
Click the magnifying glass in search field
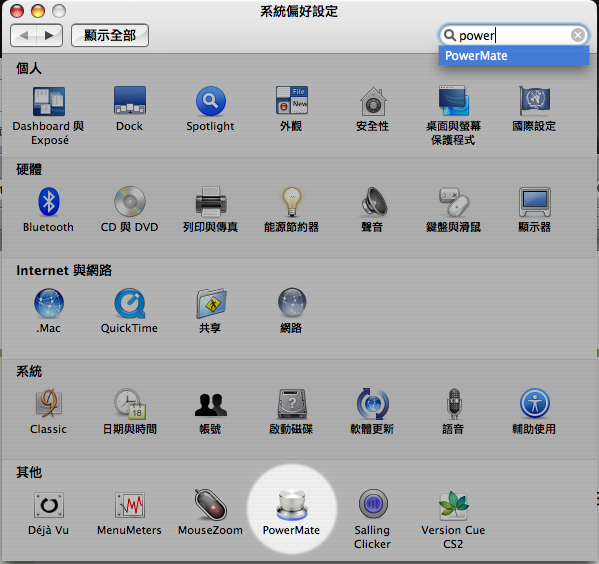point(450,35)
